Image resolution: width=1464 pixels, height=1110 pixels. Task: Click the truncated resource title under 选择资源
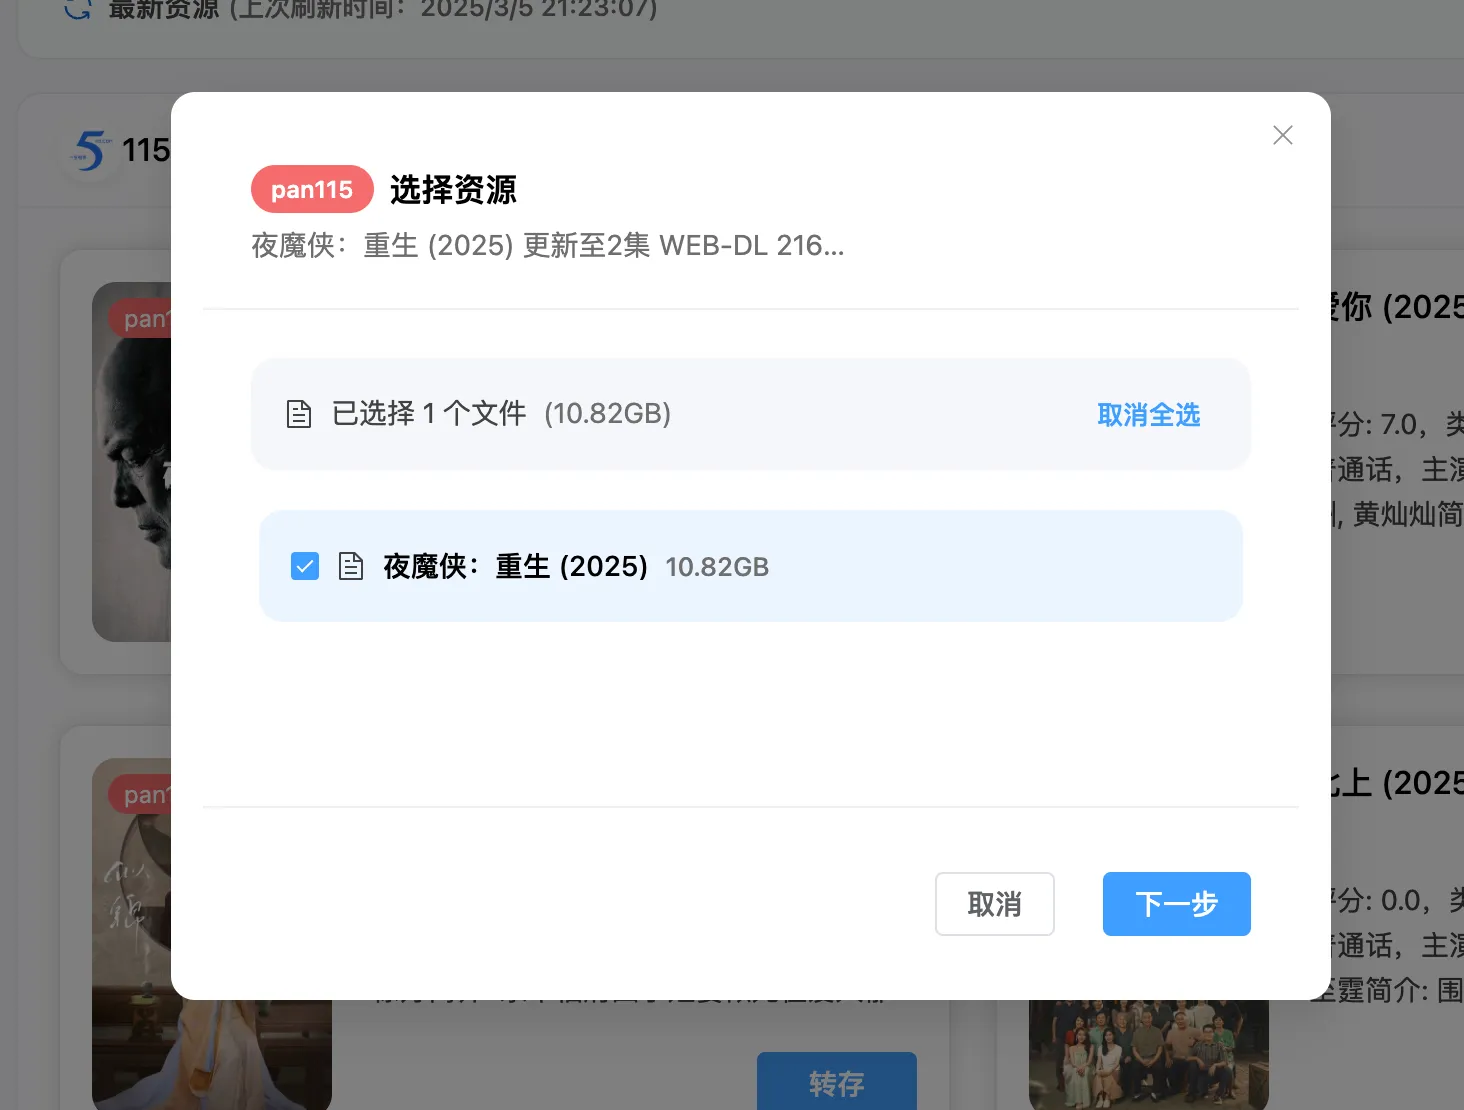(547, 245)
